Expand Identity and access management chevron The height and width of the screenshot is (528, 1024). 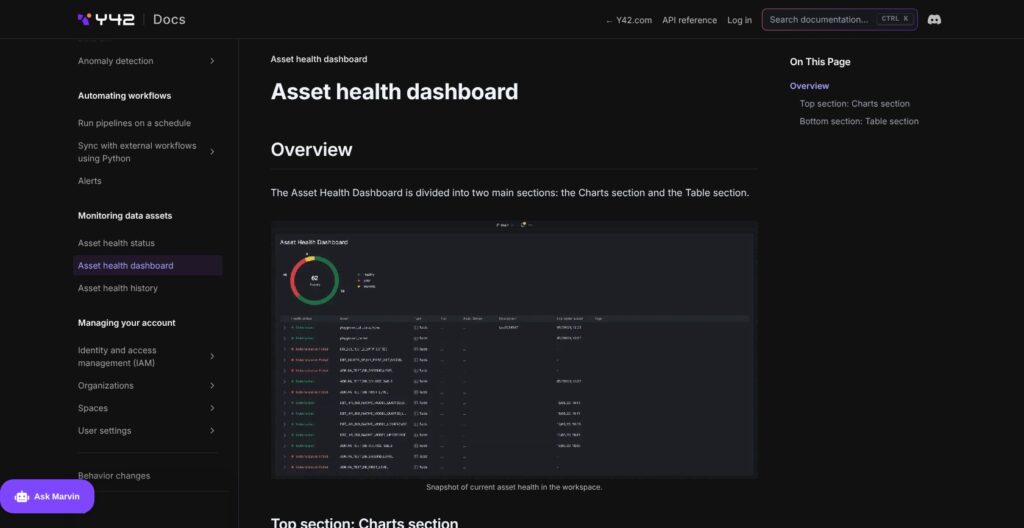click(x=212, y=356)
